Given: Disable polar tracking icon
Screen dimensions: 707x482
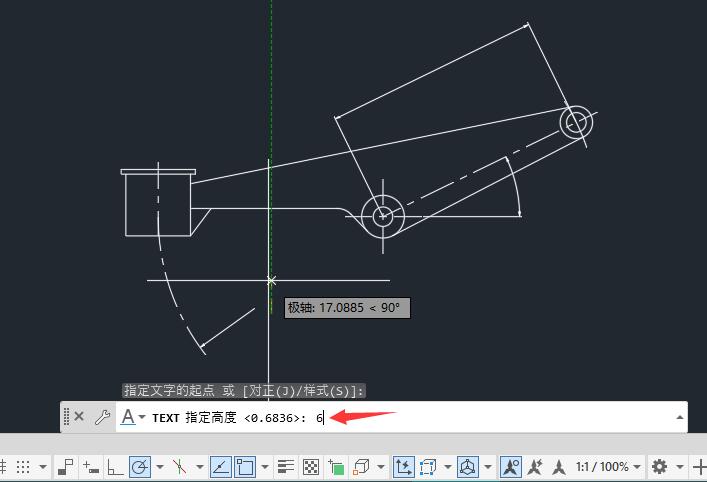Looking at the screenshot, I should (140, 467).
